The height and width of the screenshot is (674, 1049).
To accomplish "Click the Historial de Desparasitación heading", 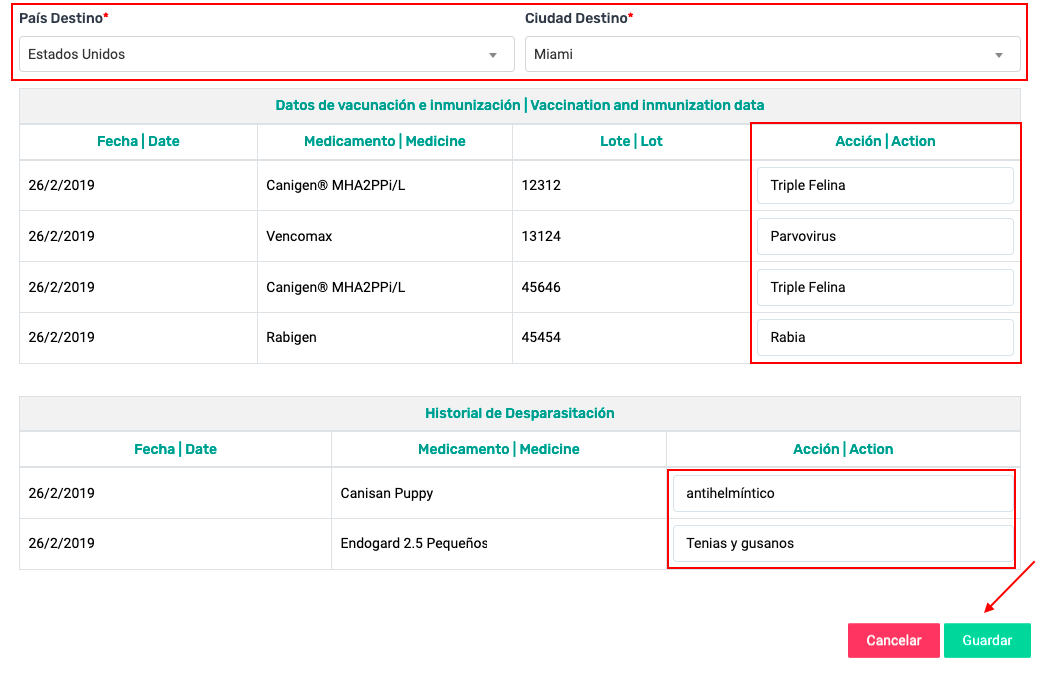I will (520, 413).
